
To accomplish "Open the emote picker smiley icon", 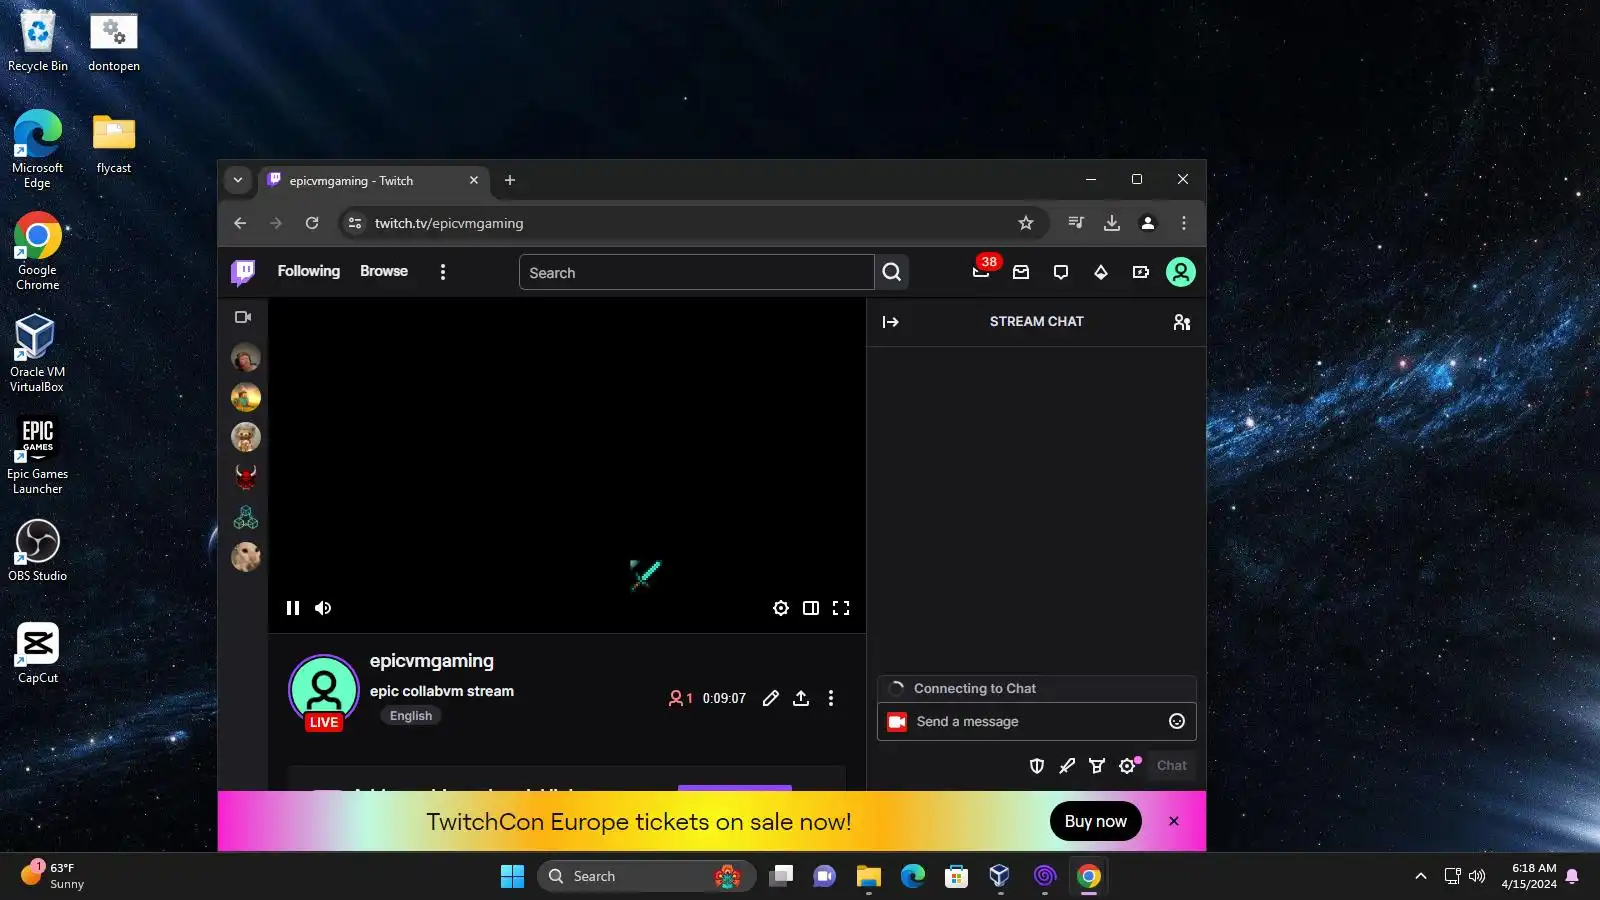I will coord(1177,721).
